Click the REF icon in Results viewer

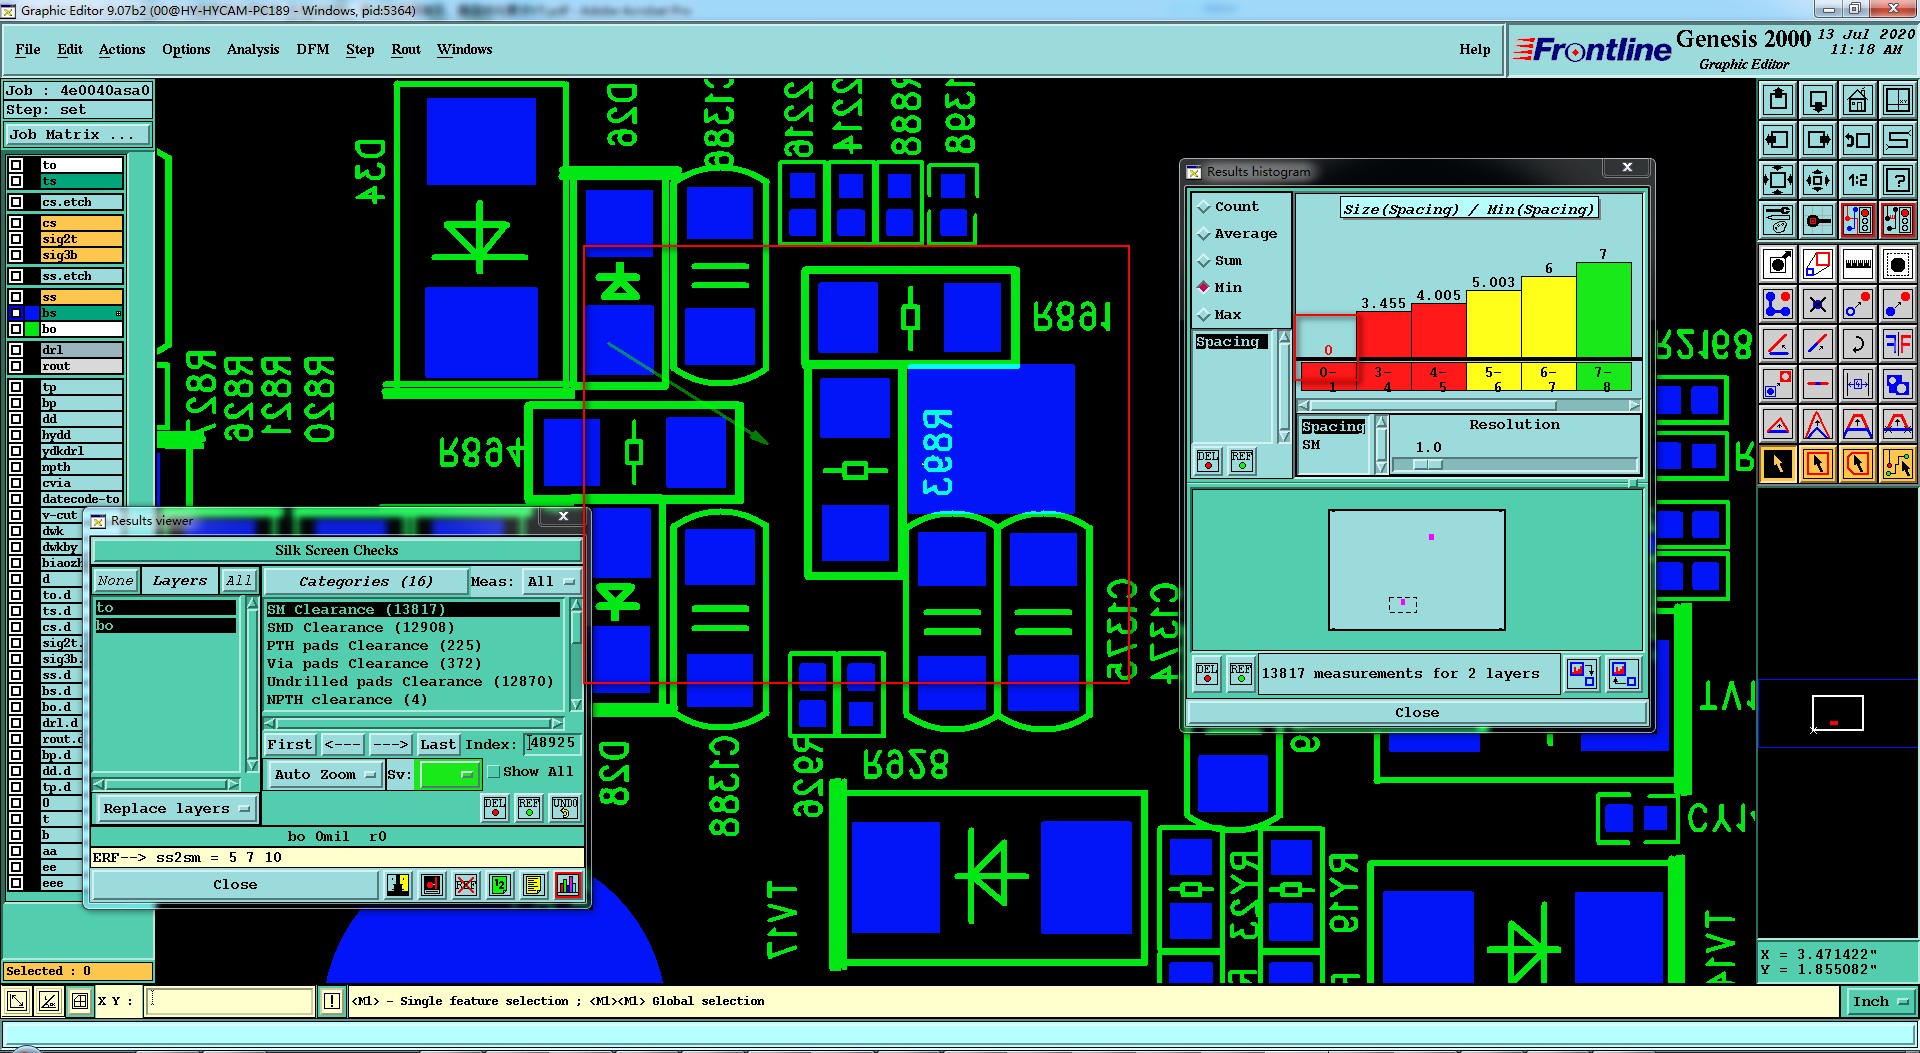point(529,808)
